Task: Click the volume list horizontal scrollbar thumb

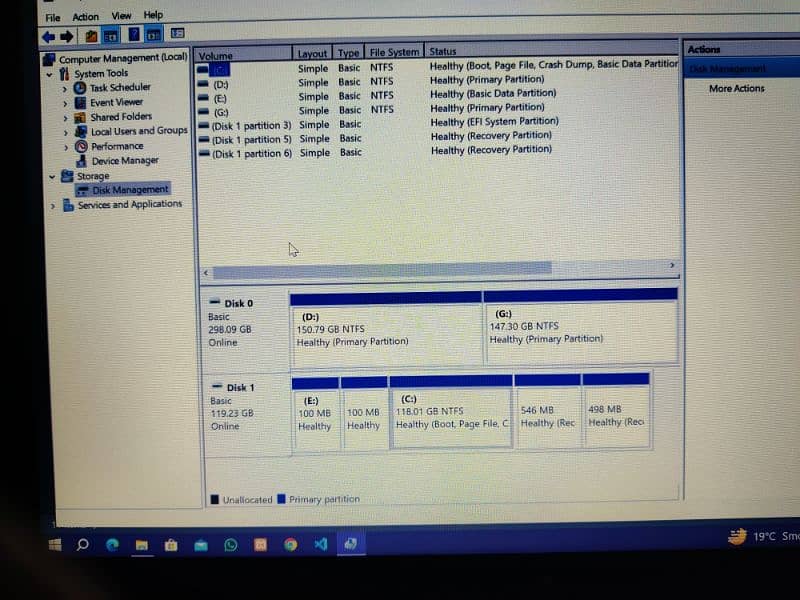Action: tap(382, 270)
